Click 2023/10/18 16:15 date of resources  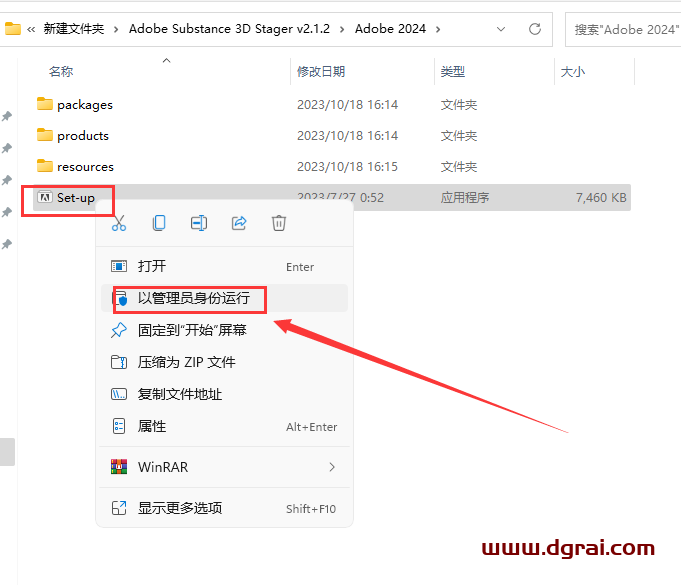click(347, 167)
